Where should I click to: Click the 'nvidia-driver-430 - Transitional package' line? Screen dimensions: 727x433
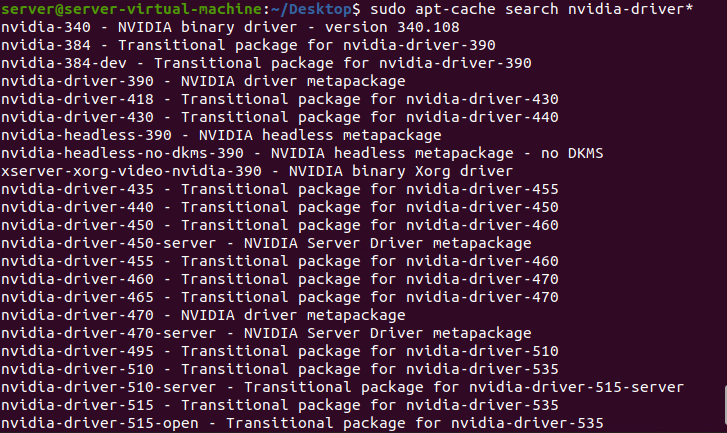280,117
